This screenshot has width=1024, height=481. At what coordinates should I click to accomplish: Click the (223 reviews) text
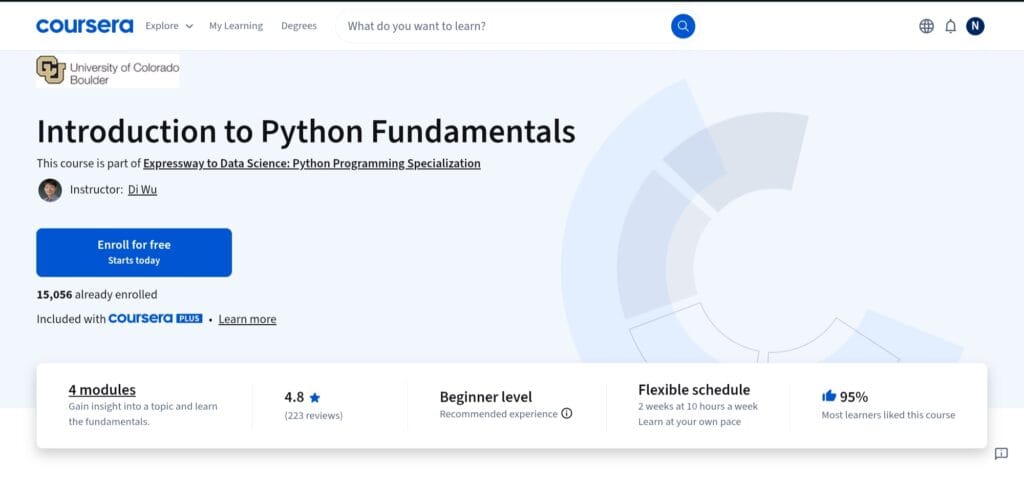click(x=313, y=416)
